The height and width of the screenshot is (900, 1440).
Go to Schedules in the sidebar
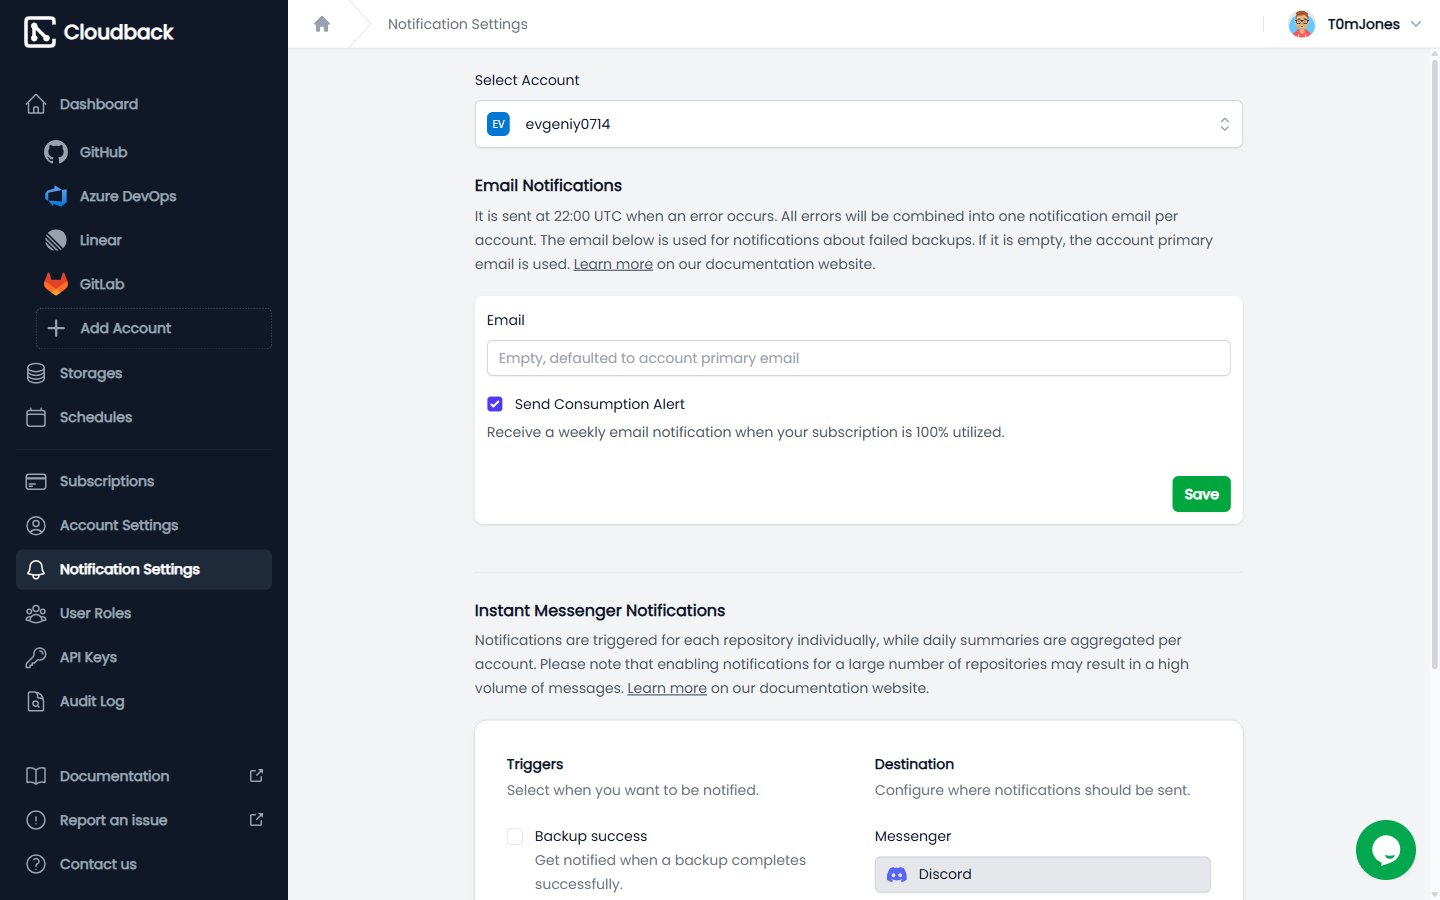click(144, 417)
